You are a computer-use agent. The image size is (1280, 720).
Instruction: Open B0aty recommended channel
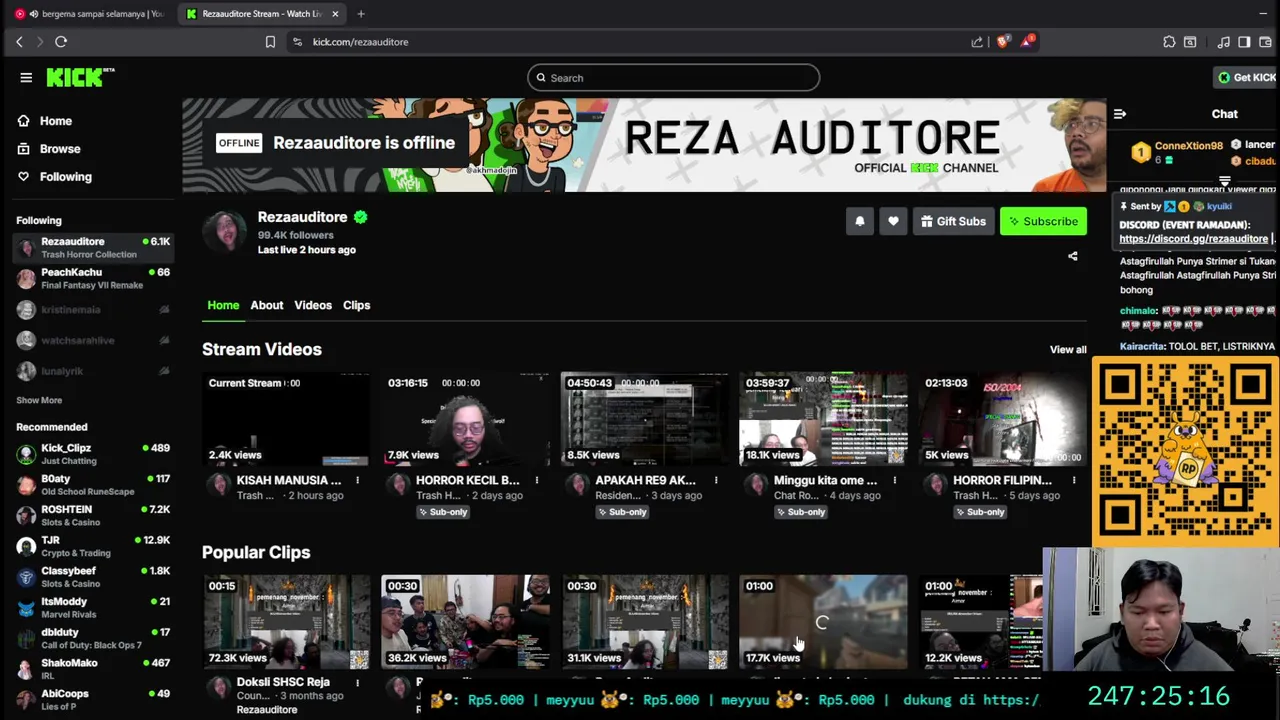pos(93,485)
